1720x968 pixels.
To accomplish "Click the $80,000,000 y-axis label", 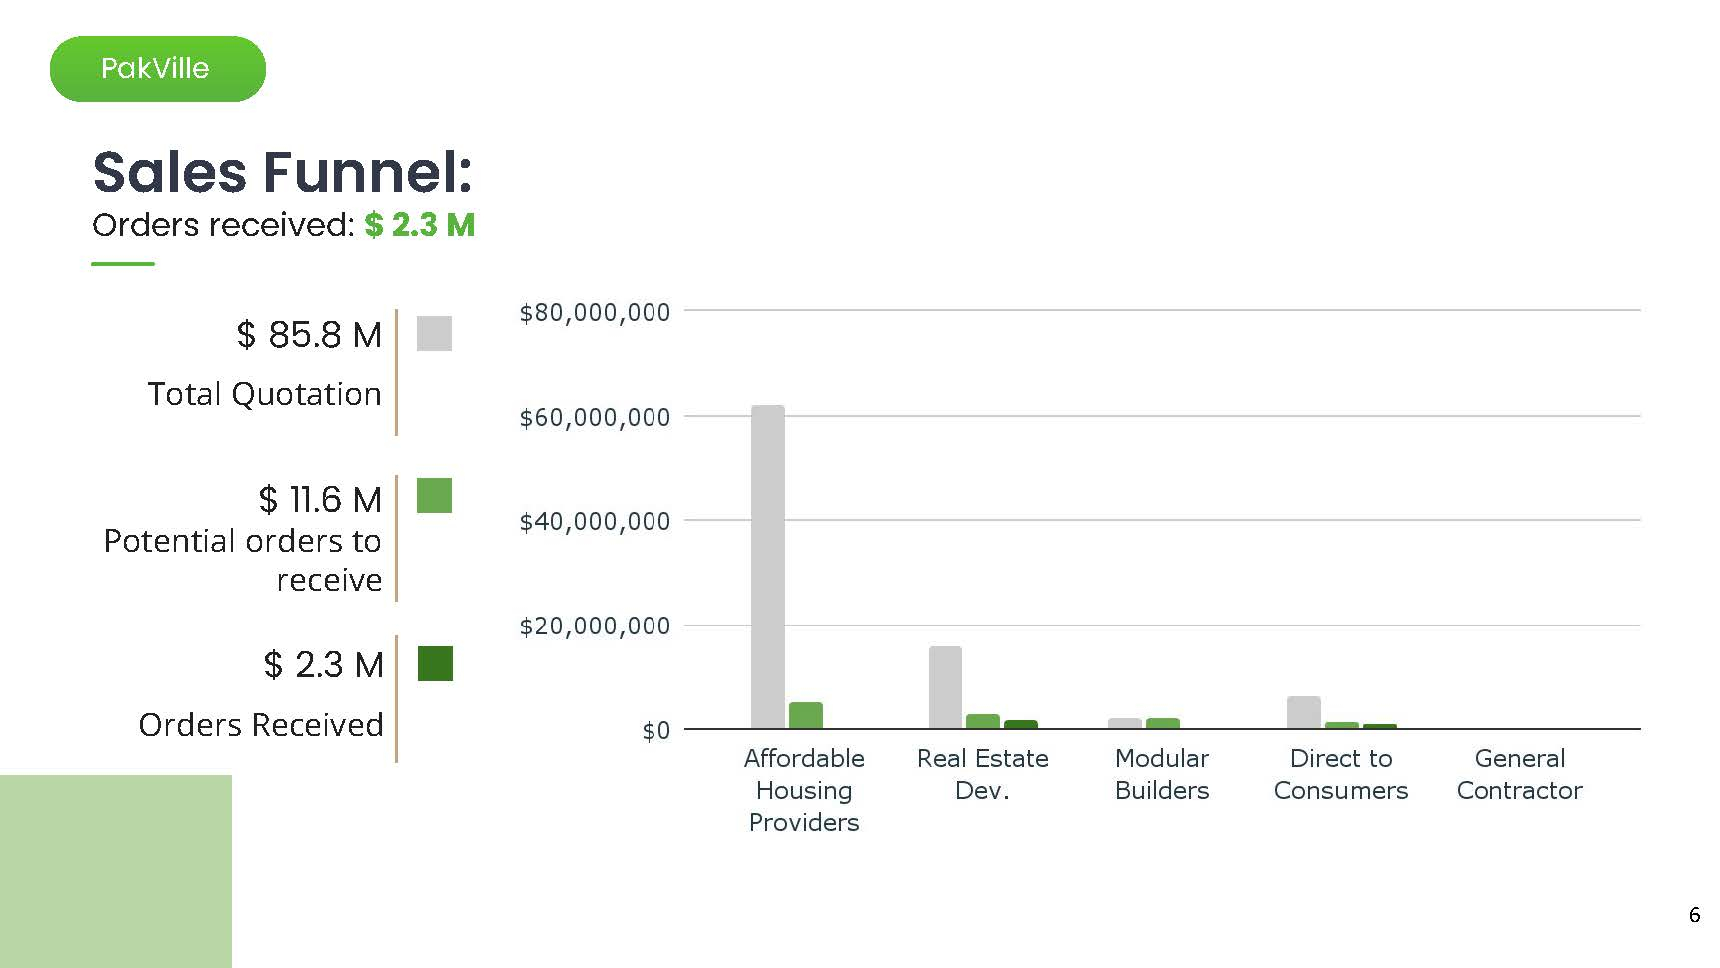I will (594, 313).
